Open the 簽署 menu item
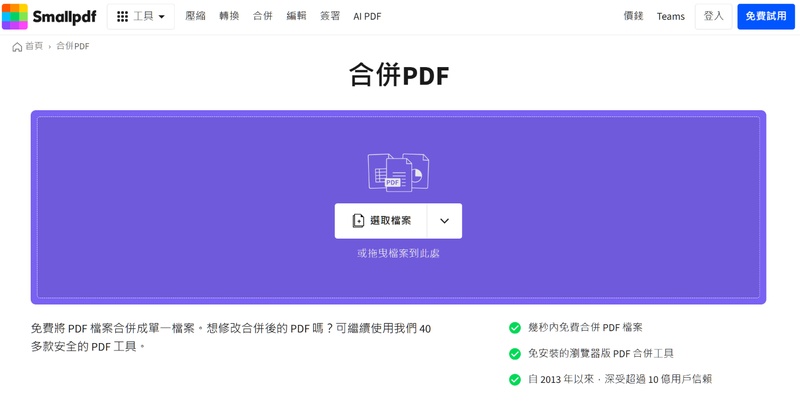800x413 pixels. tap(330, 16)
